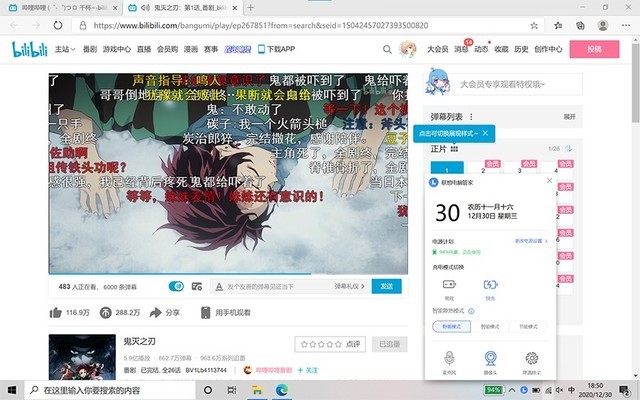The height and width of the screenshot is (400, 640).
Task: Expand the danmaku list with 展开
Action: 569,117
